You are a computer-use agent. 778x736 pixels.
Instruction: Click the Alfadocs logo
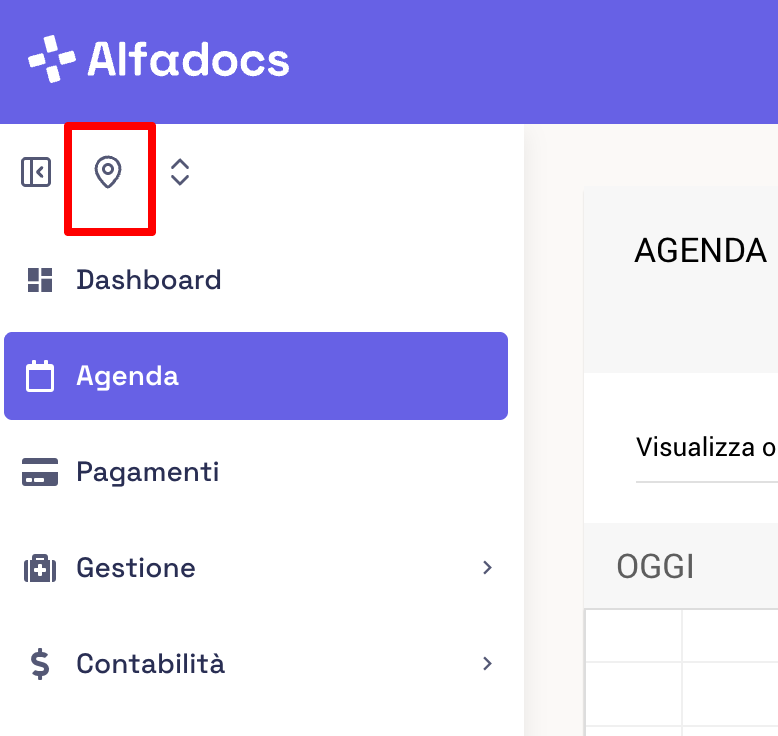point(158,60)
